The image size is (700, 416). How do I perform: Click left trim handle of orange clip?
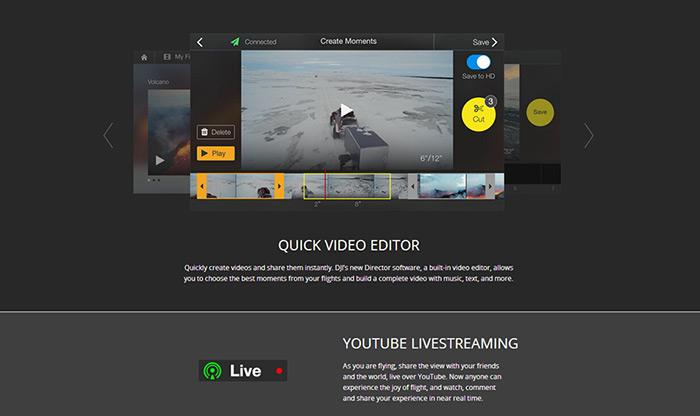(201, 186)
